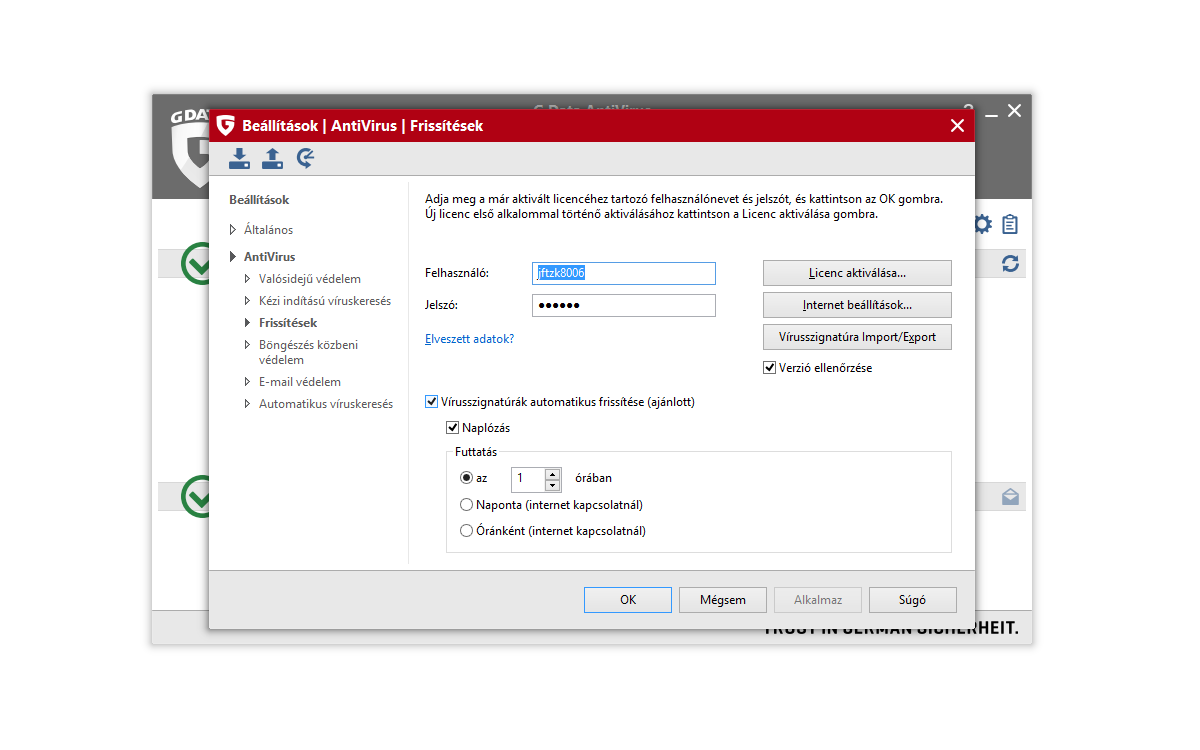This screenshot has width=1200, height=750.
Task: Close the Beállítások settings dialog
Action: pos(957,126)
